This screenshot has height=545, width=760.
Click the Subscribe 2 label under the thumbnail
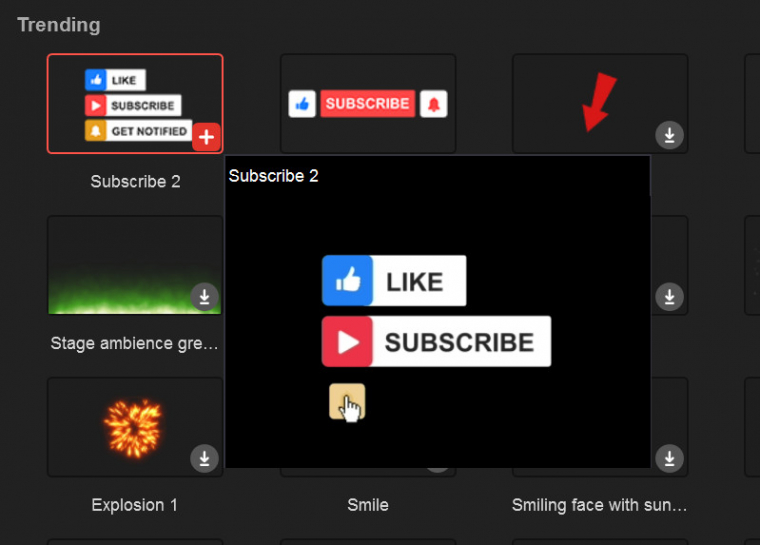[x=135, y=182]
